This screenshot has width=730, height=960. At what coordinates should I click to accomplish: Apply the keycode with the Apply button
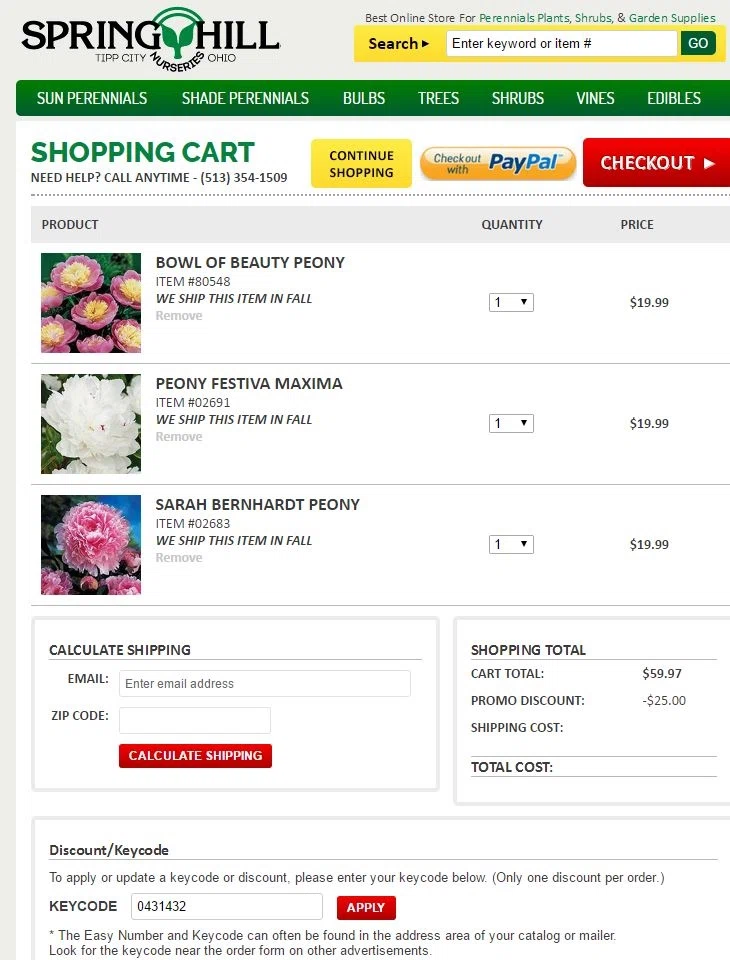pyautogui.click(x=366, y=907)
